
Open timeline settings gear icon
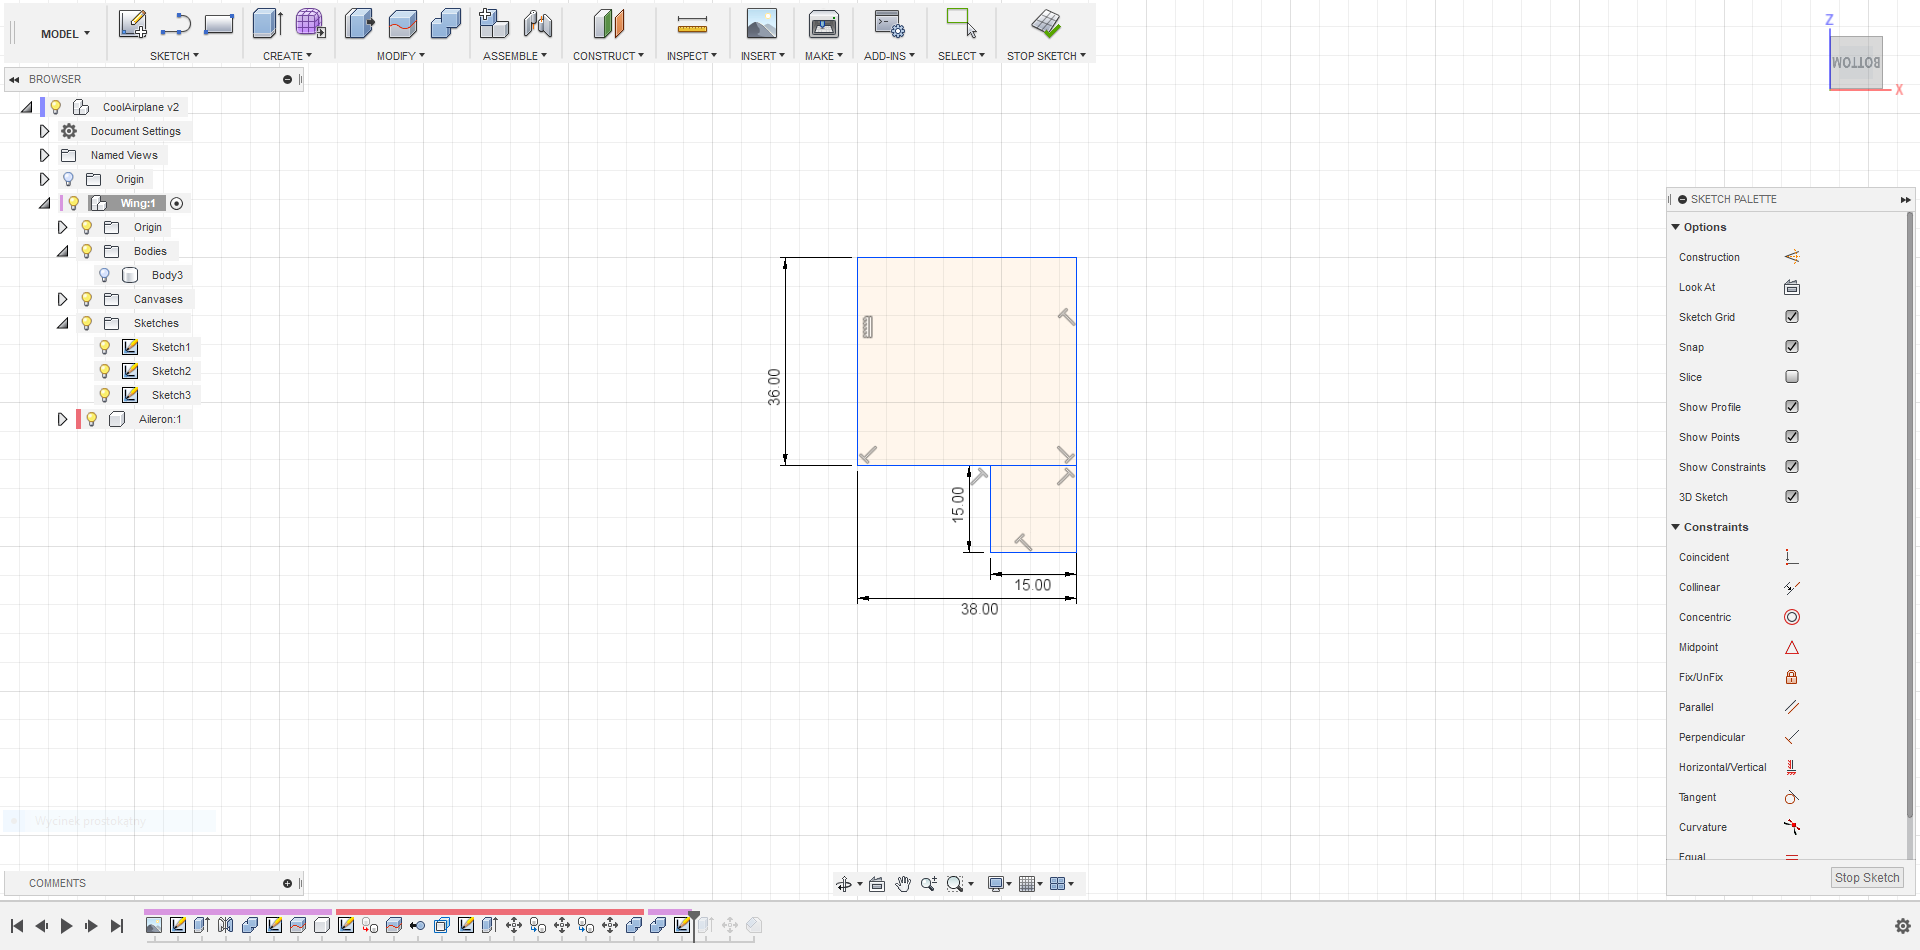1903,926
